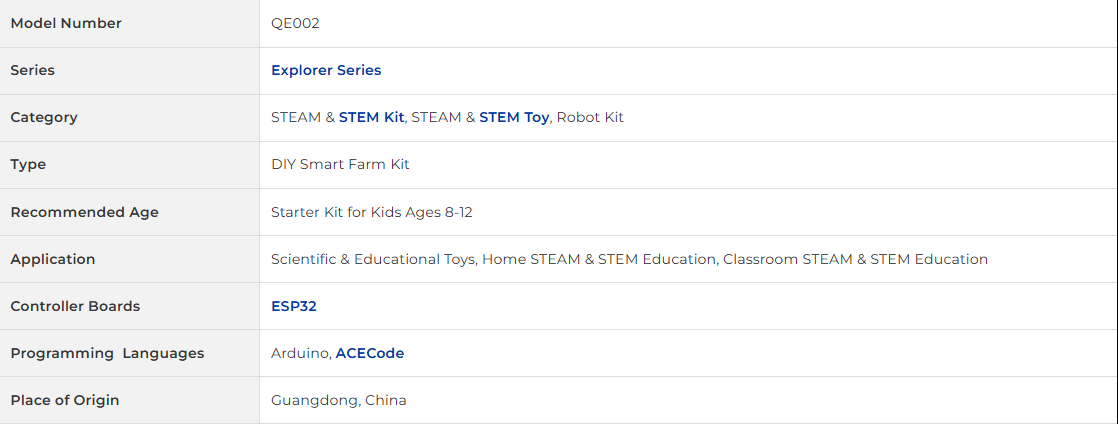Click the Arduino text
1118x424 pixels.
coord(301,353)
